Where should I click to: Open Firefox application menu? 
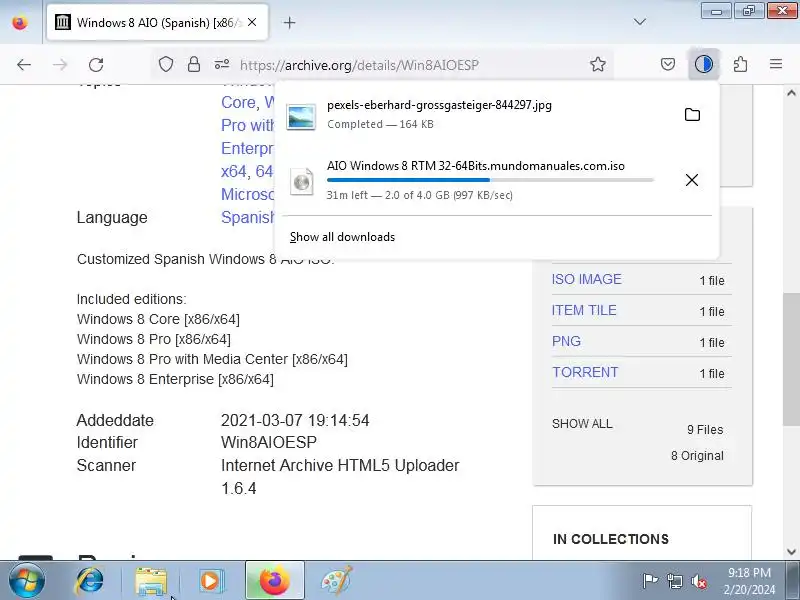776,64
